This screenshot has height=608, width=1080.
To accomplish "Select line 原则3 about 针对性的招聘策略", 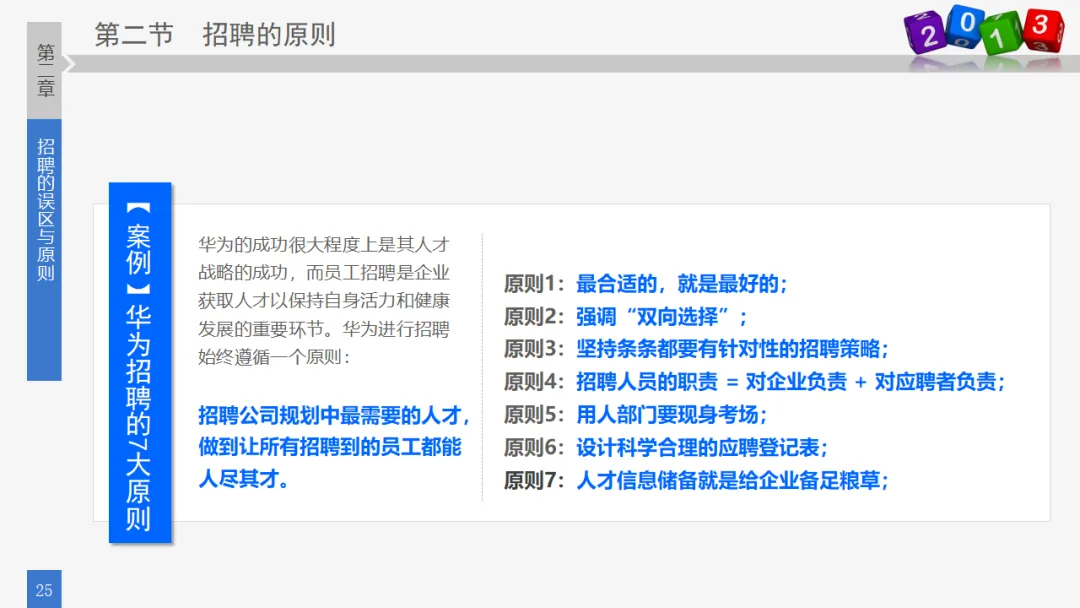I will (x=696, y=349).
